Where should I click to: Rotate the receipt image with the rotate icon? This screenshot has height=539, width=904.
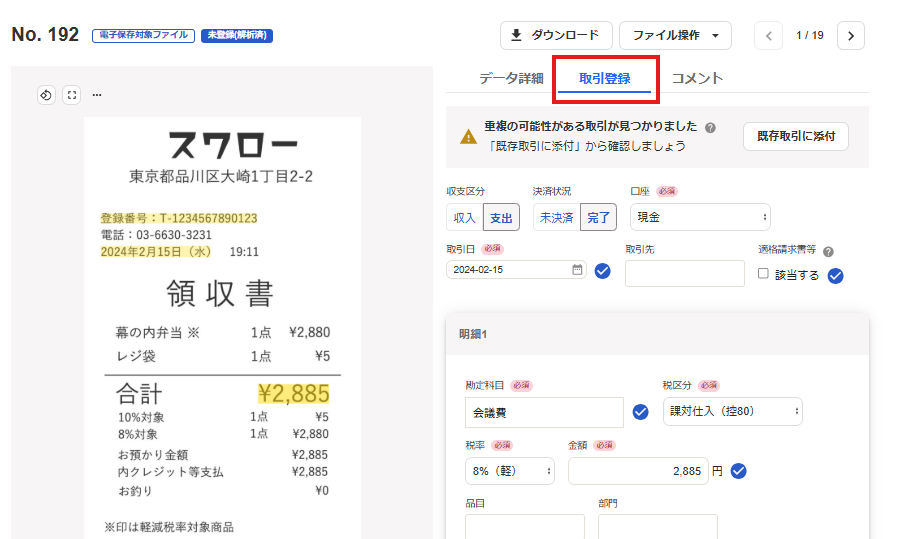[46, 95]
